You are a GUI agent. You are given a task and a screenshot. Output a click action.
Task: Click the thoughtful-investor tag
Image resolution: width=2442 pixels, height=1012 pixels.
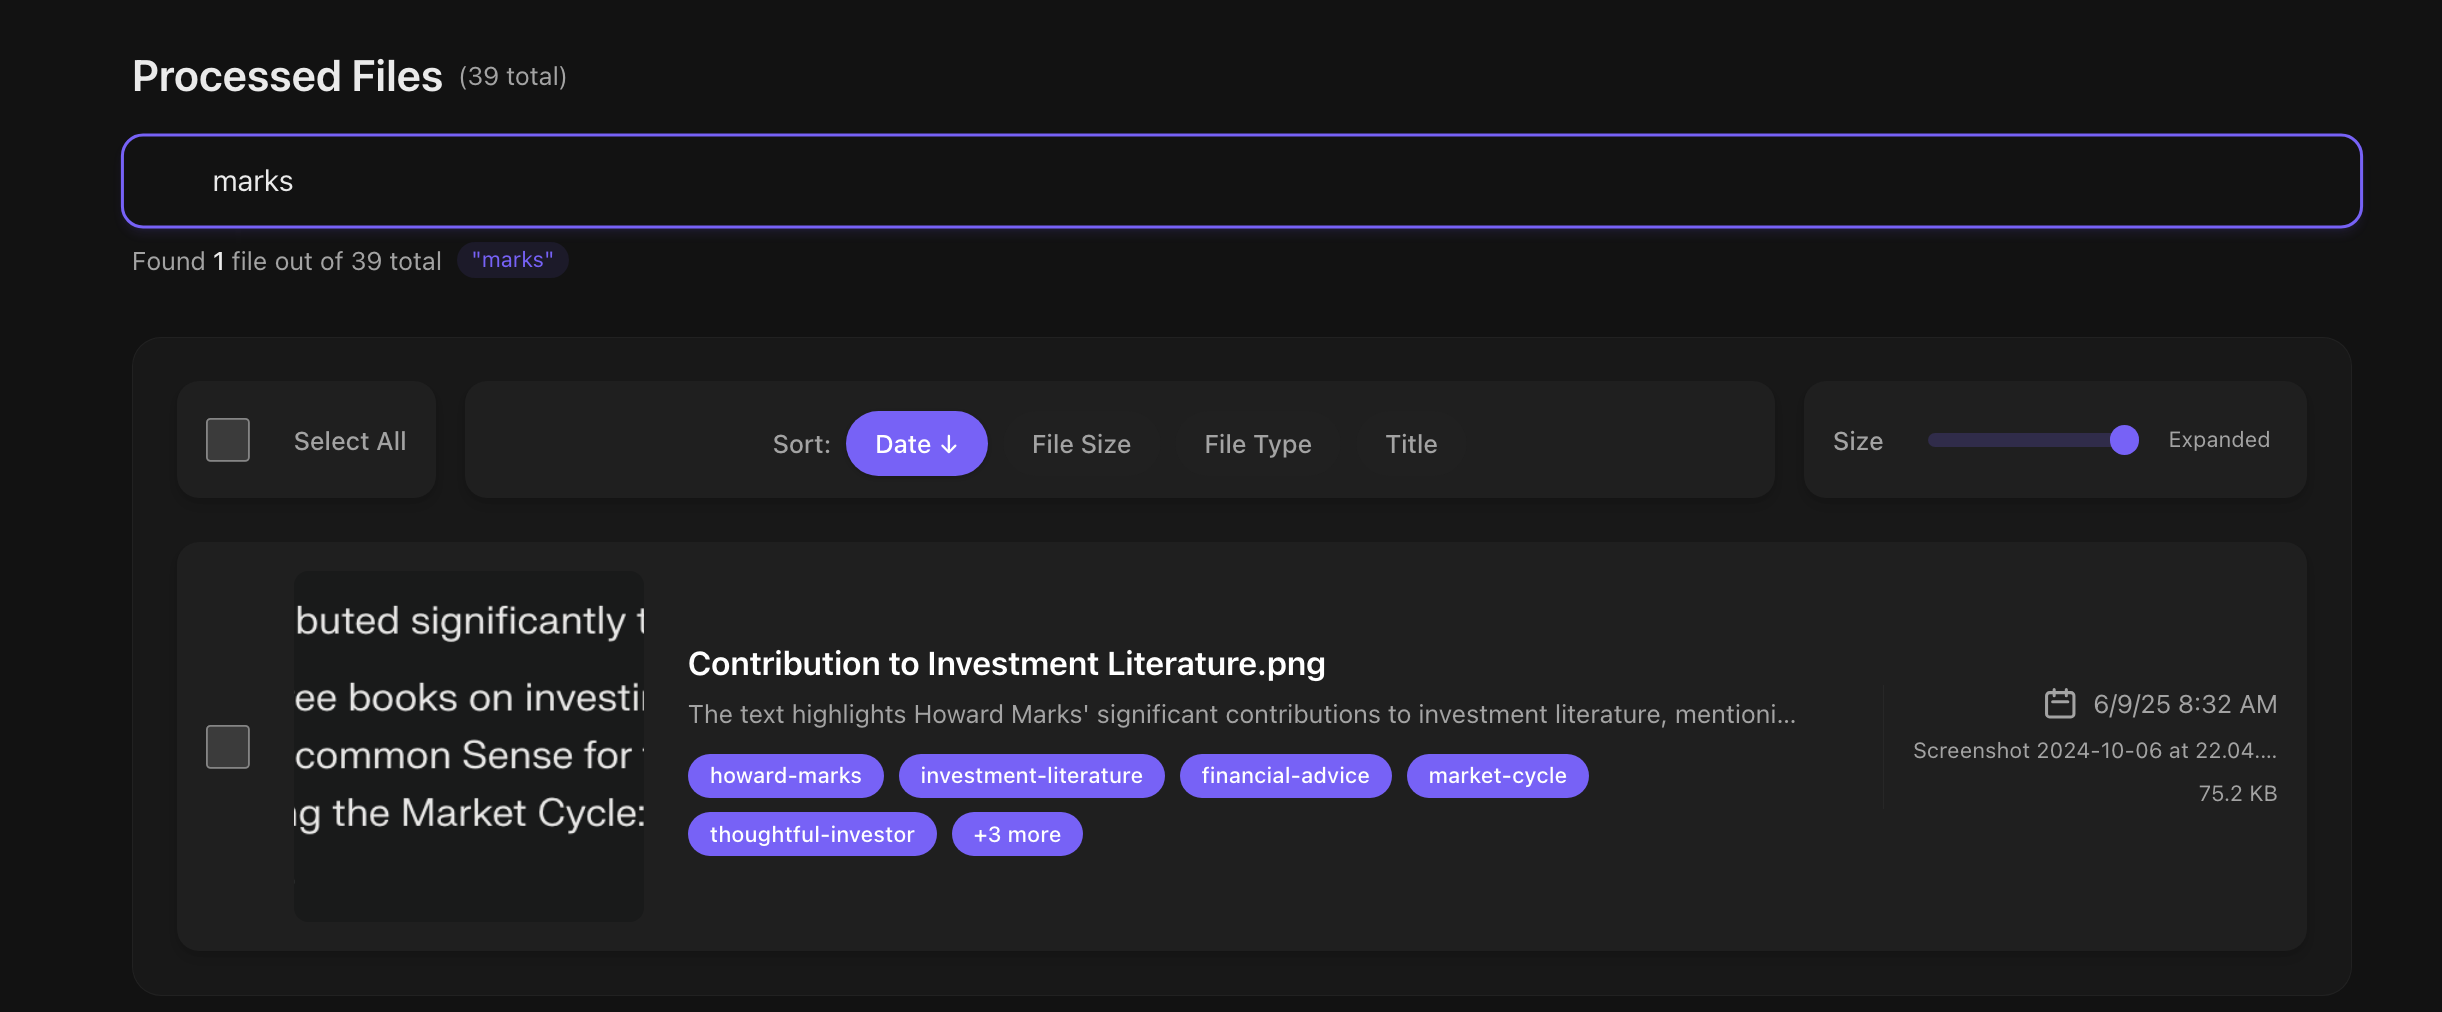click(811, 833)
